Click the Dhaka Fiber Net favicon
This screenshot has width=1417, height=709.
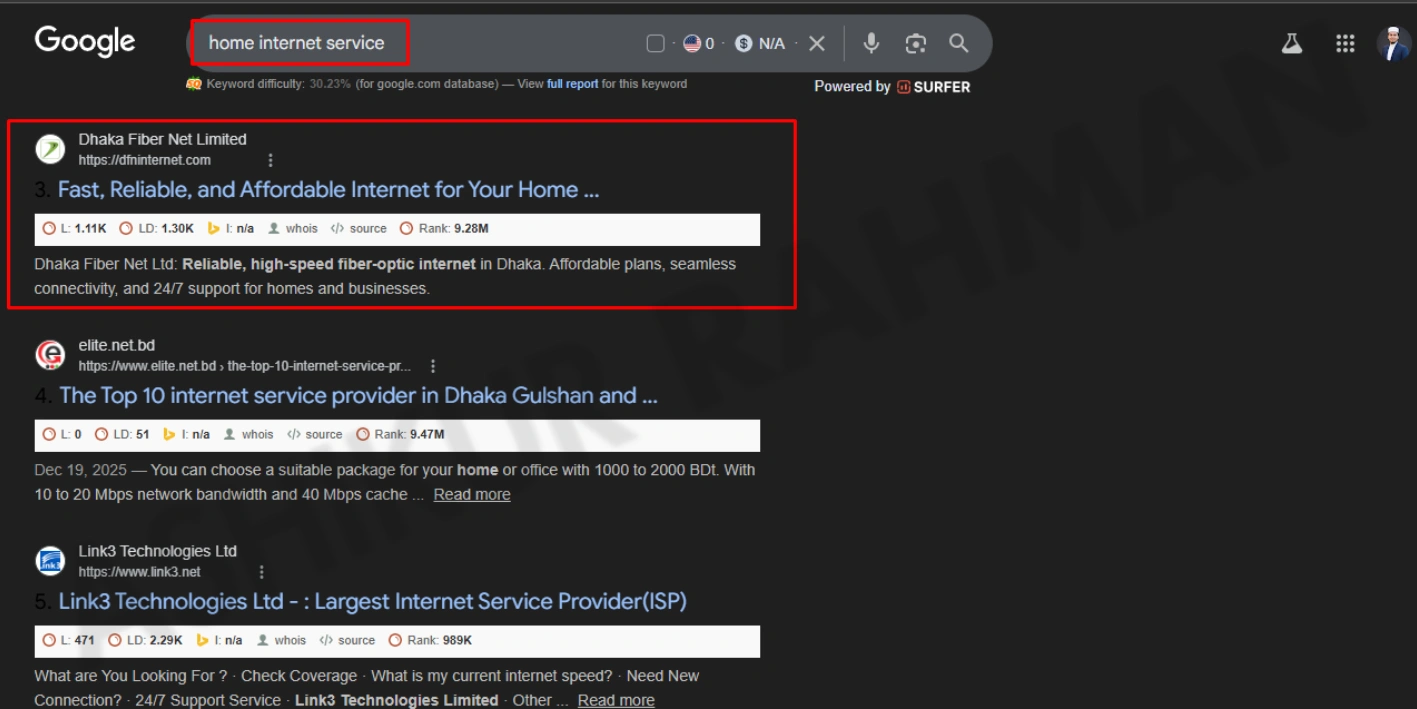(x=50, y=149)
